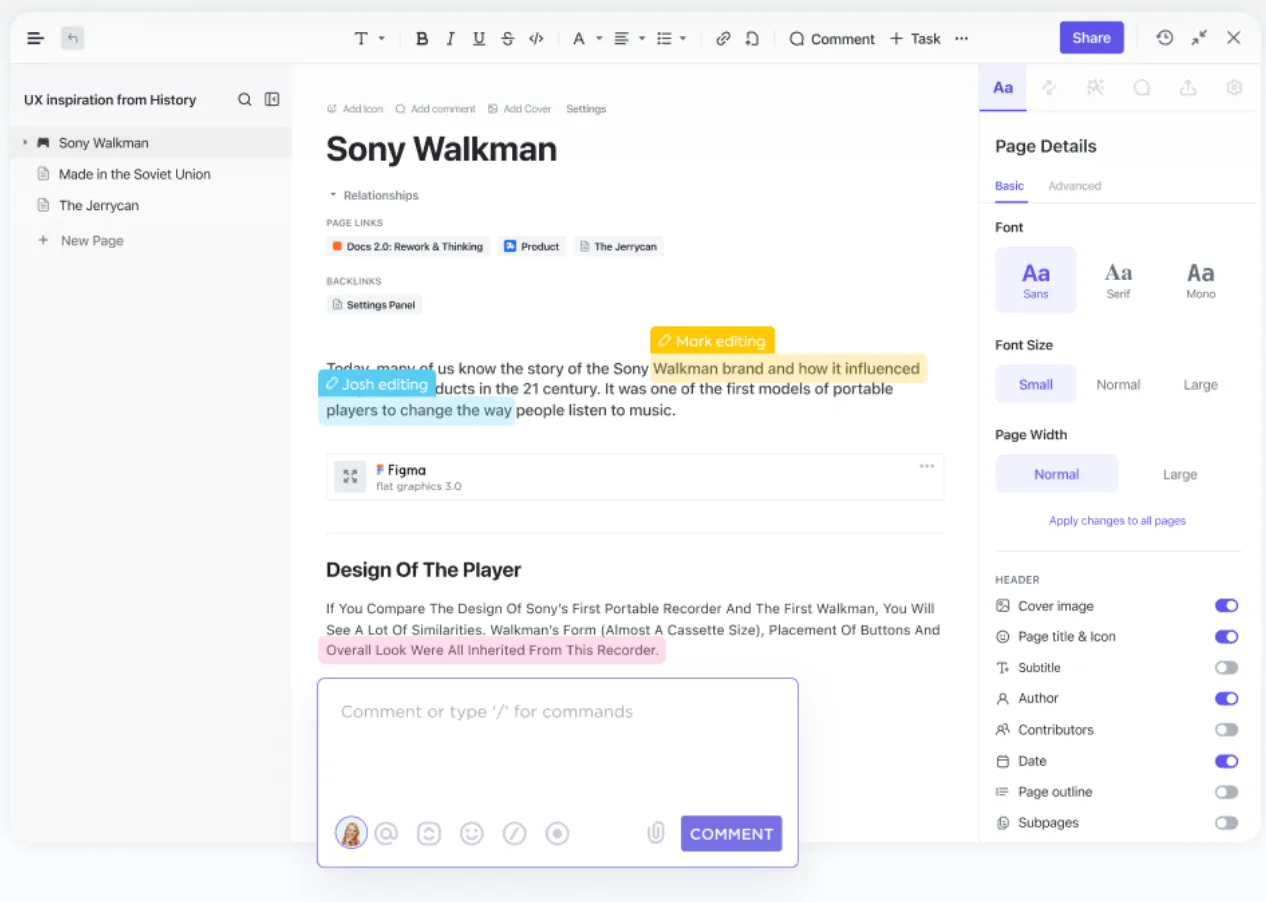
Task: Switch to the Advanced tab
Action: coord(1074,186)
